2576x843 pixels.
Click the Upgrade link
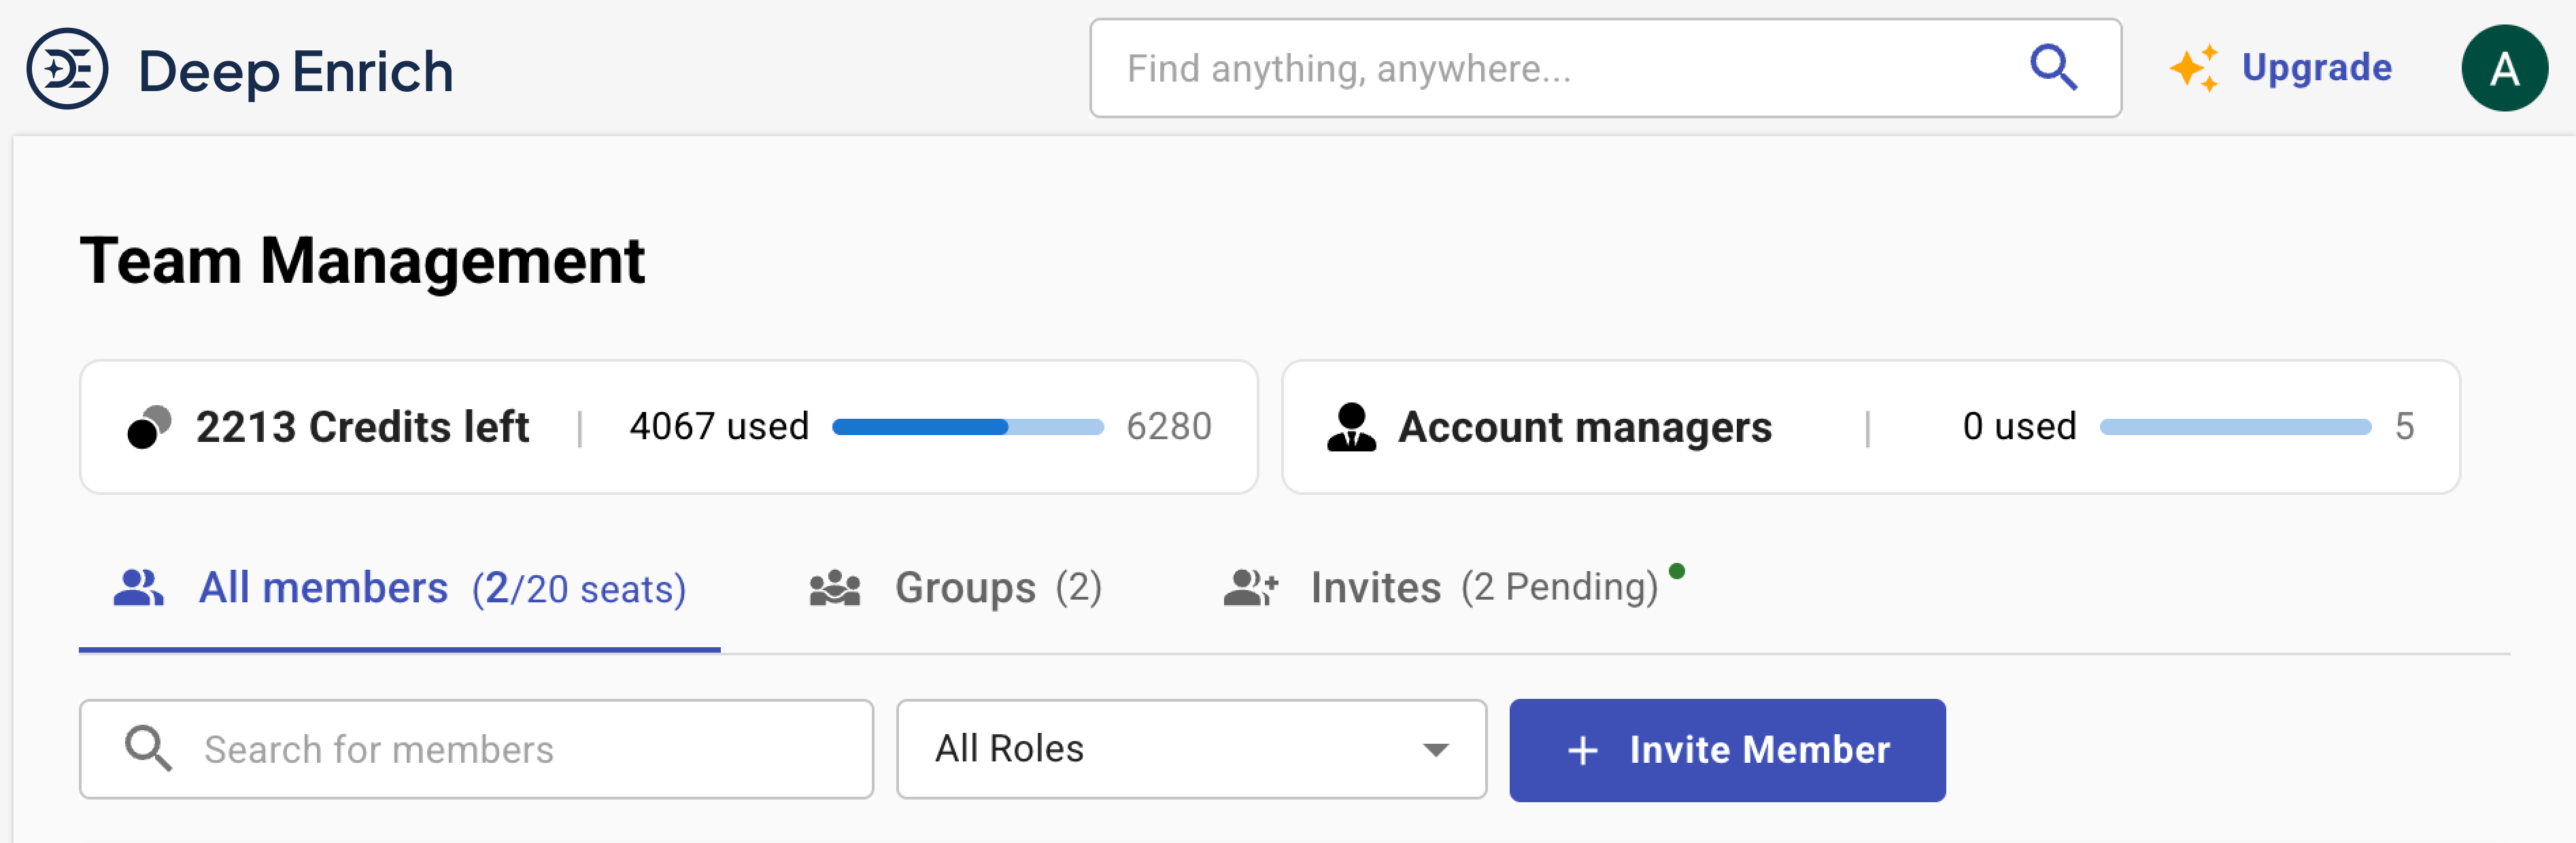click(2316, 67)
